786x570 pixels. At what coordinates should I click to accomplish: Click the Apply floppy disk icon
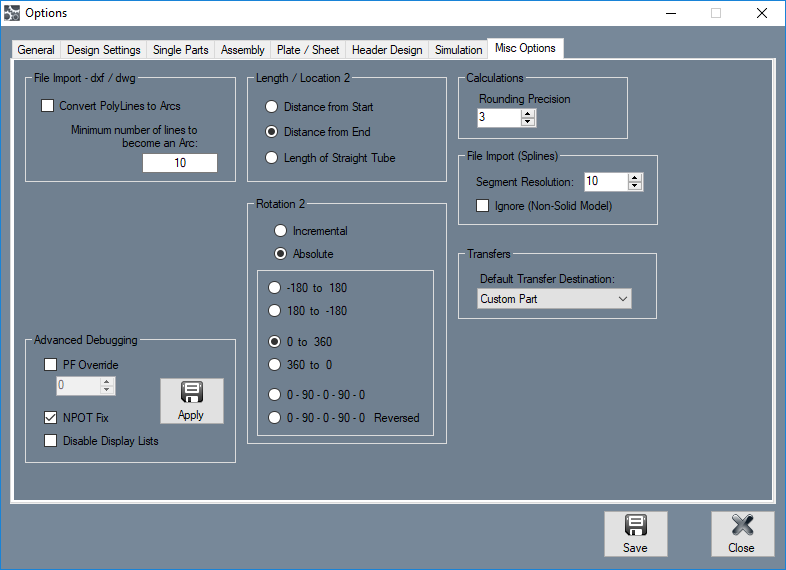point(192,393)
